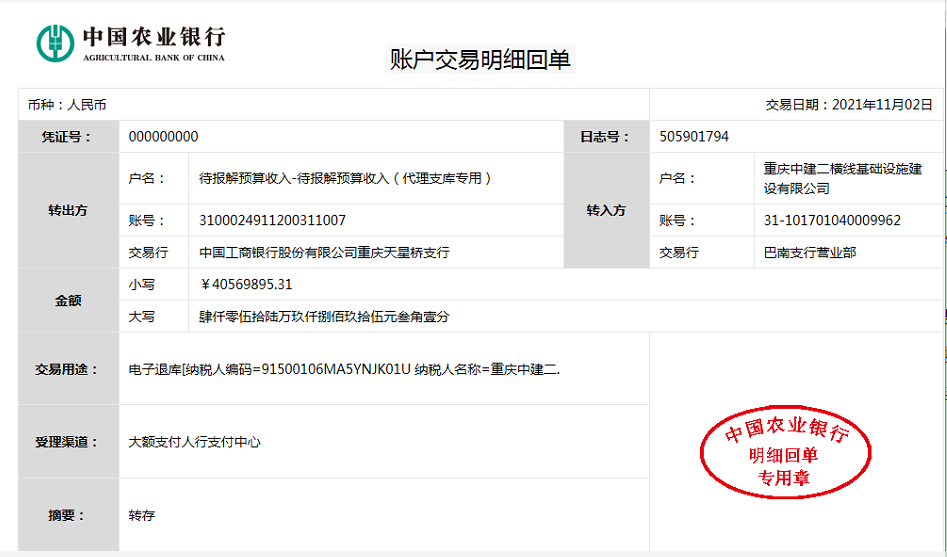The height and width of the screenshot is (557, 947).
Task: Click the 交易用途 label cell
Action: (68, 369)
